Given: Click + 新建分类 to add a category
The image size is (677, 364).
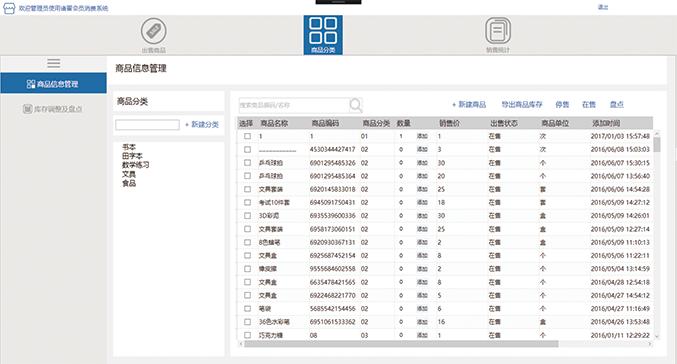Looking at the screenshot, I should pyautogui.click(x=202, y=124).
